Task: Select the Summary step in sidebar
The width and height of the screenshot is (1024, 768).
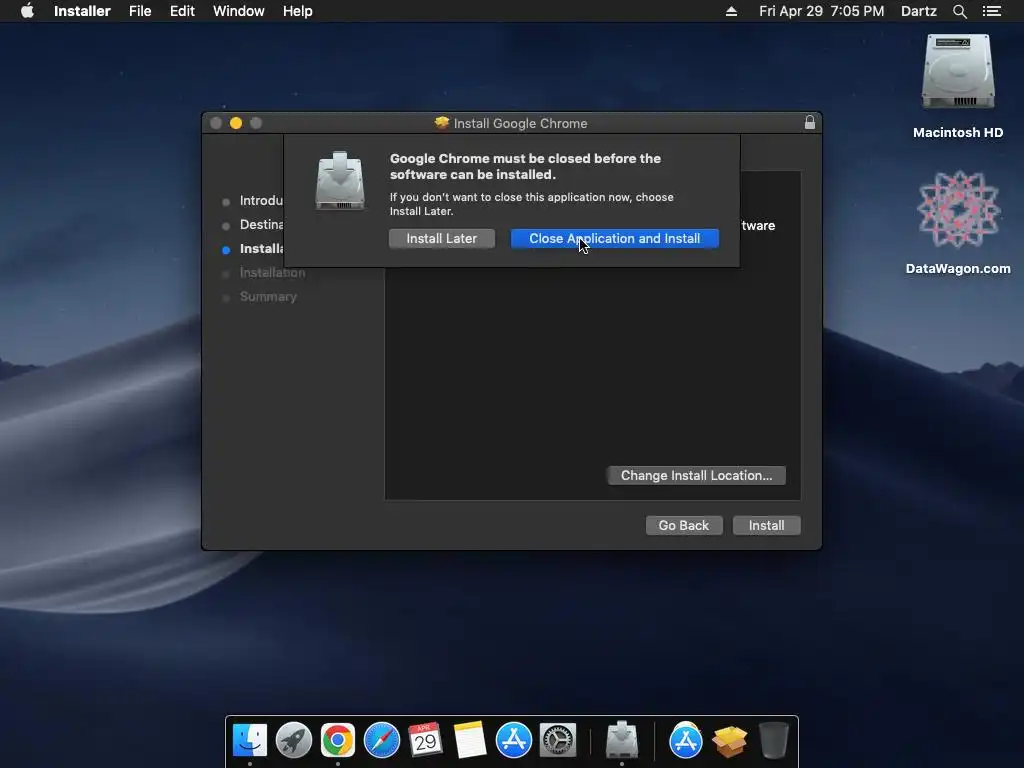Action: [x=260, y=296]
